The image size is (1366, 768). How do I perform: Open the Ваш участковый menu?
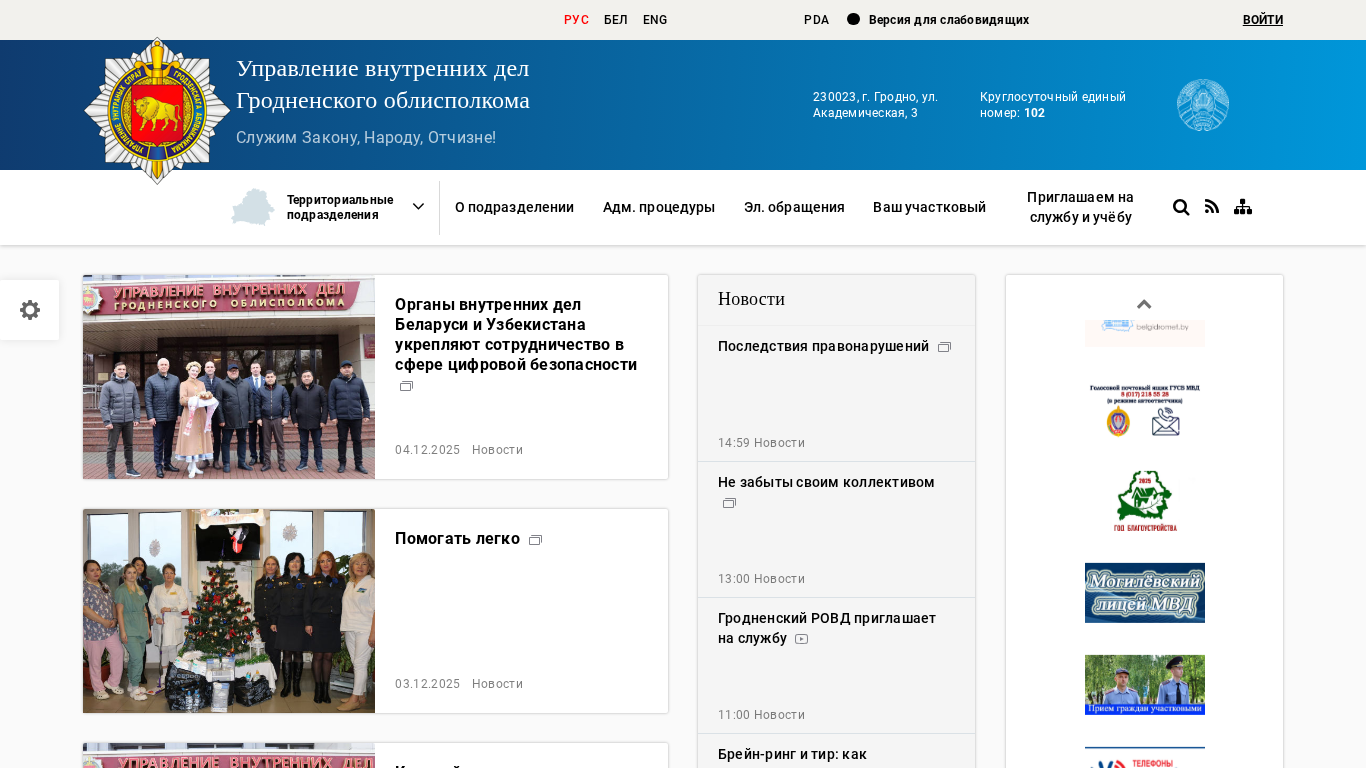pyautogui.click(x=929, y=207)
